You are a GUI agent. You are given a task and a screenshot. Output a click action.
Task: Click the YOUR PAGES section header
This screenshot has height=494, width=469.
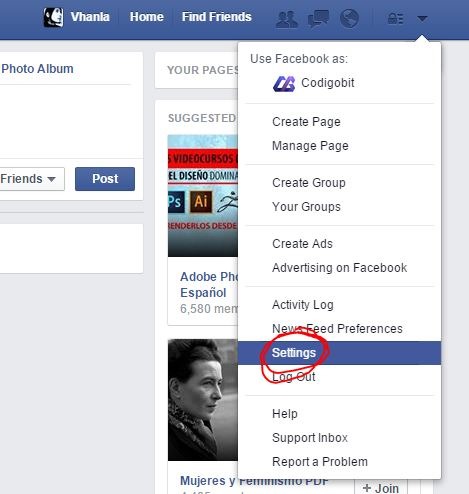203,70
